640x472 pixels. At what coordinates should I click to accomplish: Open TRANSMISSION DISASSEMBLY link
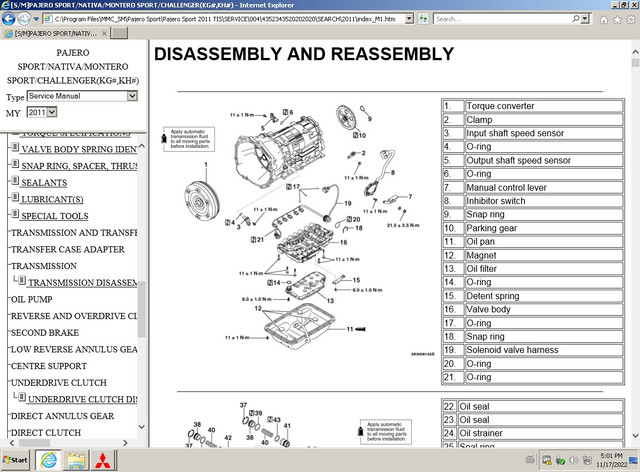[82, 283]
